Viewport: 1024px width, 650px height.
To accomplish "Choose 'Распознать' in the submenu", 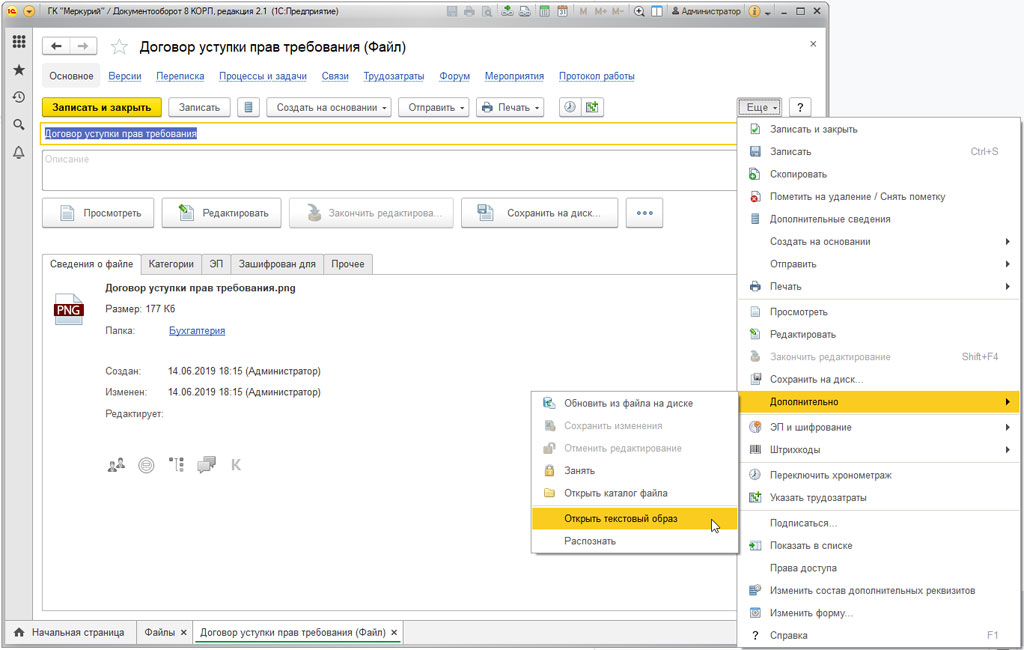I will pos(590,541).
